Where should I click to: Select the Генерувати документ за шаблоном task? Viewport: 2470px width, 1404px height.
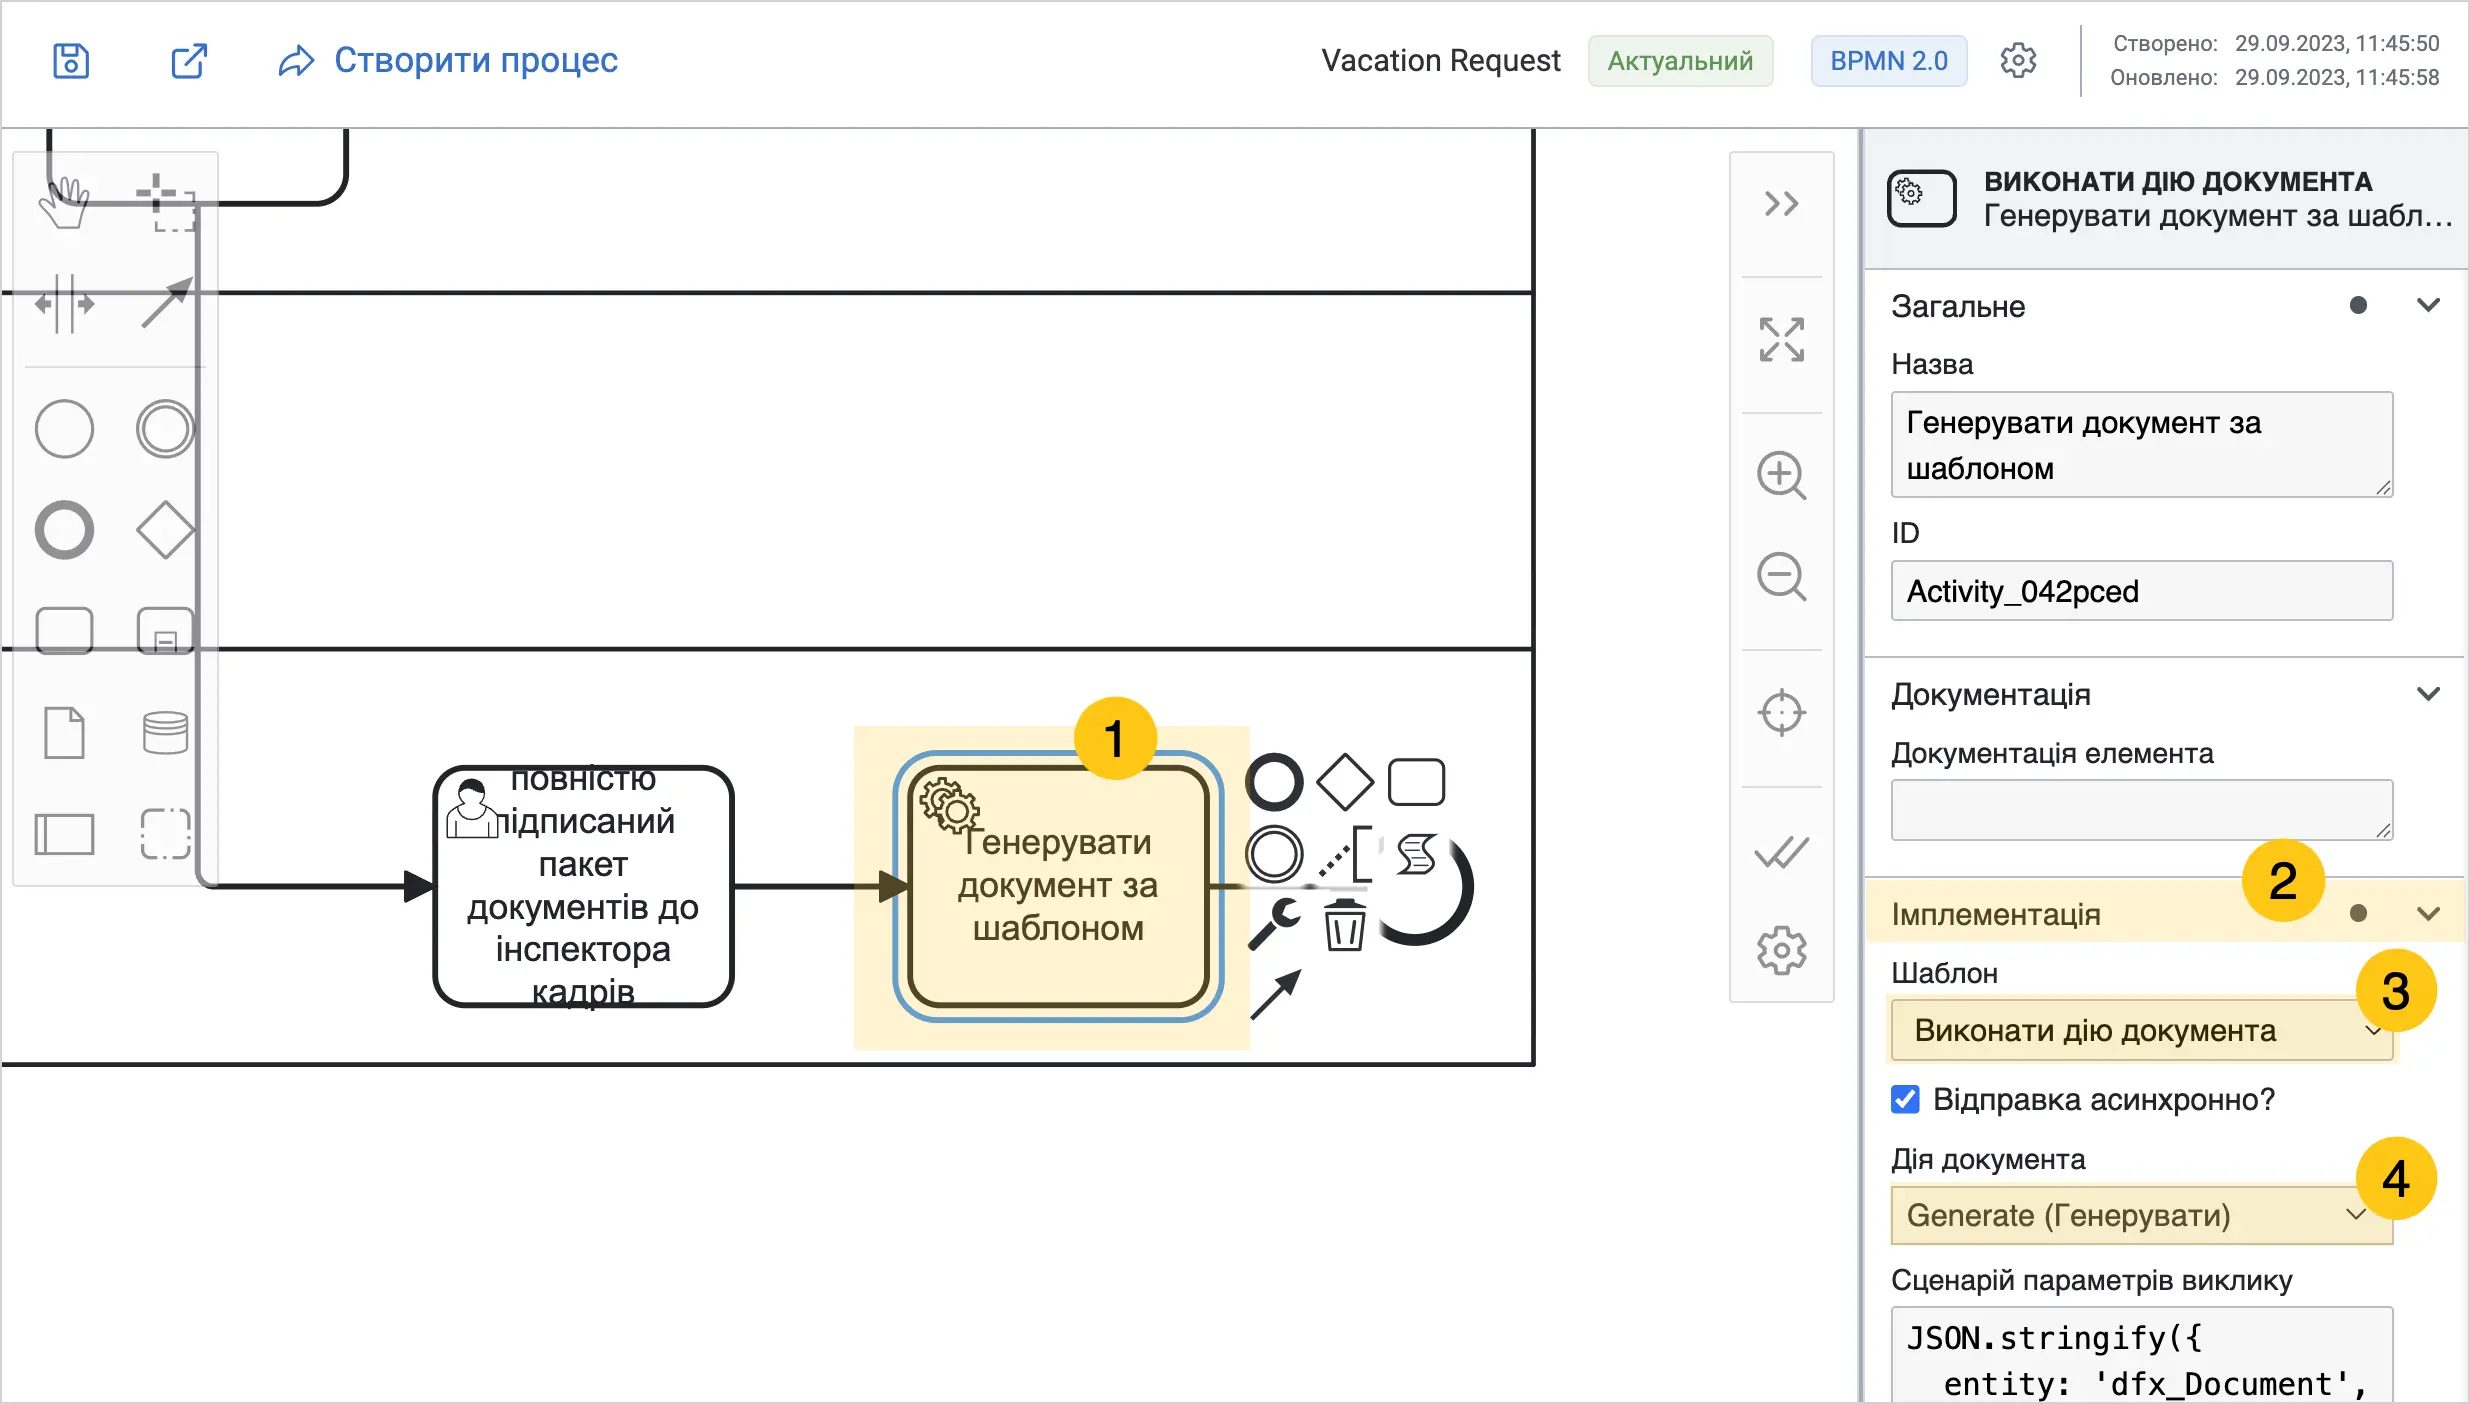pyautogui.click(x=1058, y=886)
